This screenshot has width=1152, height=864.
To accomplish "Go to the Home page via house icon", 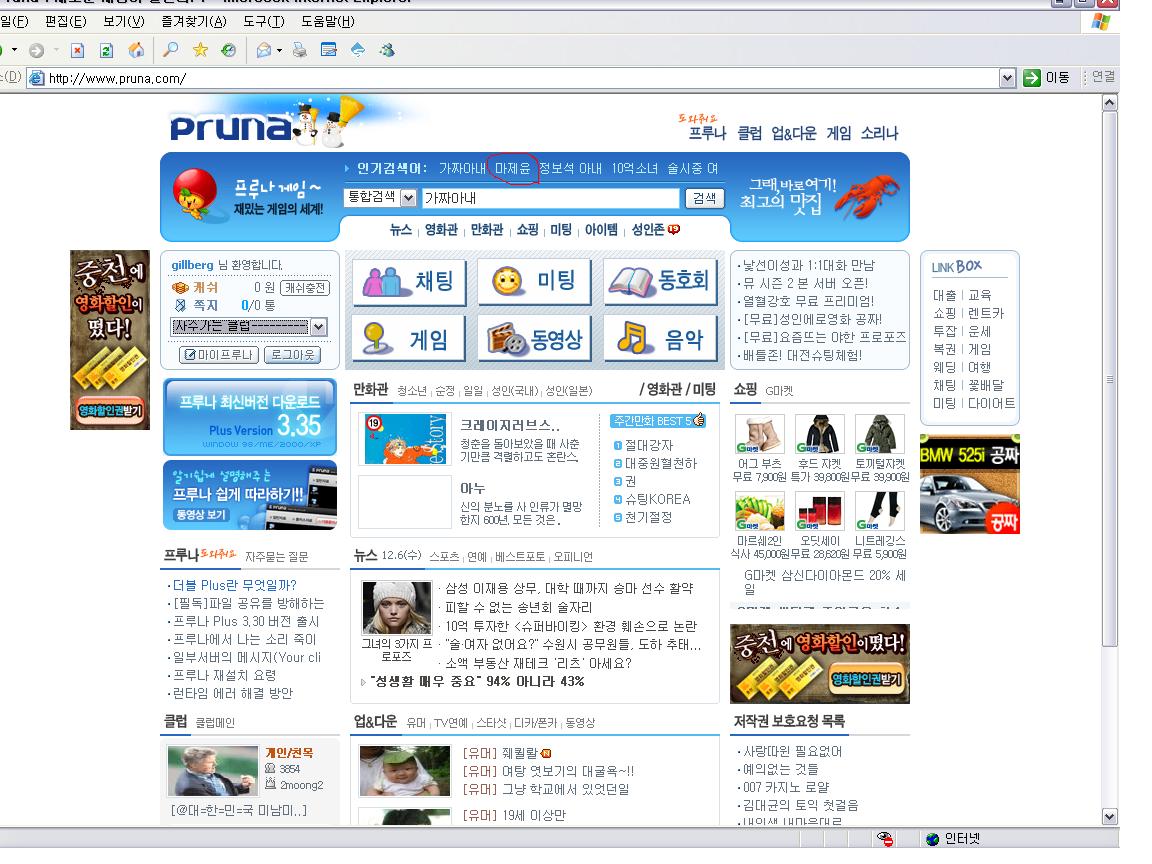I will click(136, 50).
